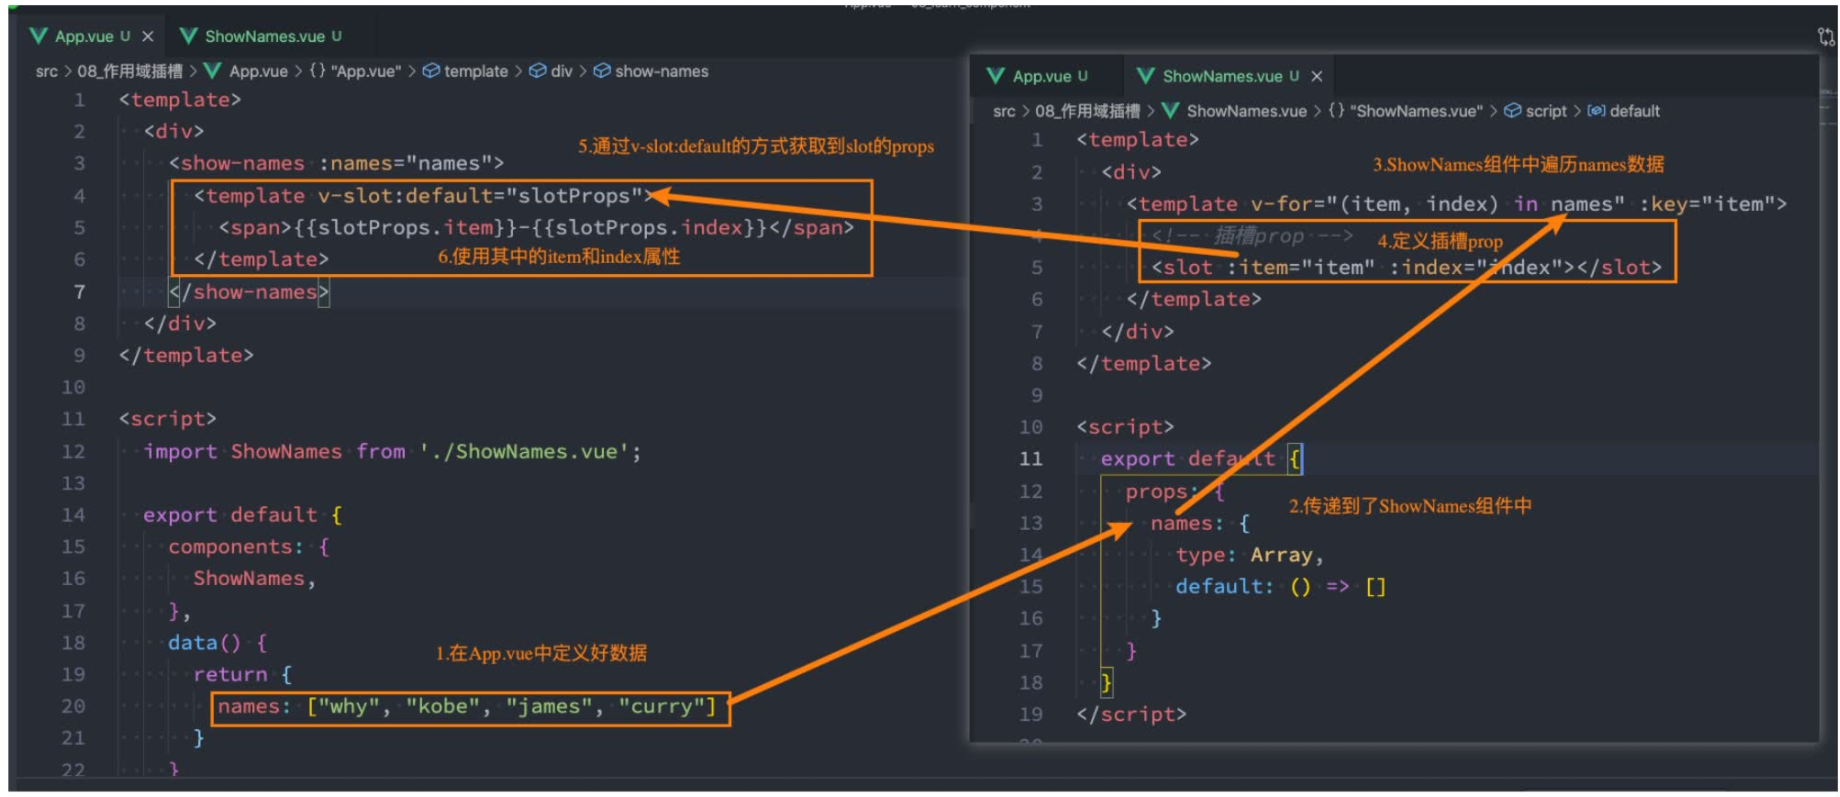Click the cube icon before 'show-names' breadcrumb
This screenshot has width=1840, height=797.
pos(602,71)
